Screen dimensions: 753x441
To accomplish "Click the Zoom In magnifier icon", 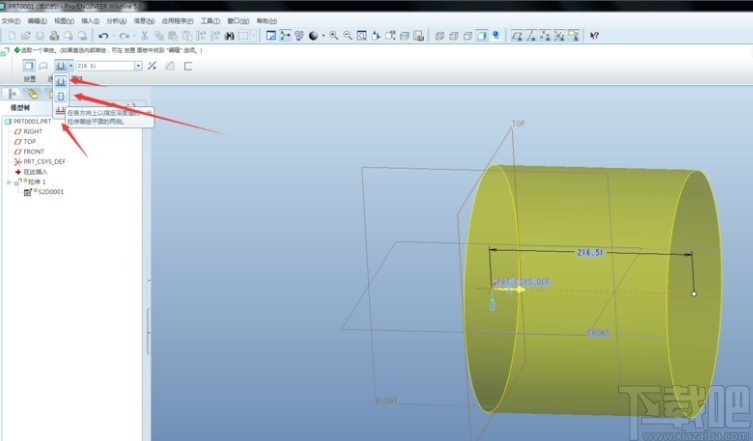I will tap(335, 36).
